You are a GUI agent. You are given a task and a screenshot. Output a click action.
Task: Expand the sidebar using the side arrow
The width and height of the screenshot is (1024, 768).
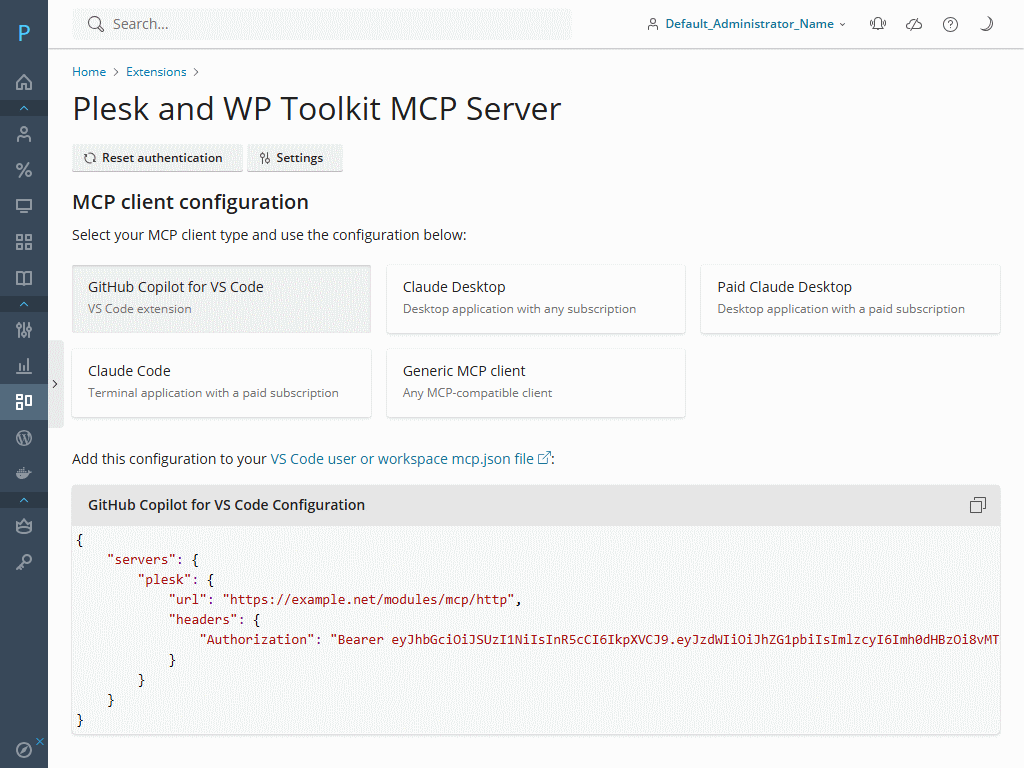(x=55, y=383)
